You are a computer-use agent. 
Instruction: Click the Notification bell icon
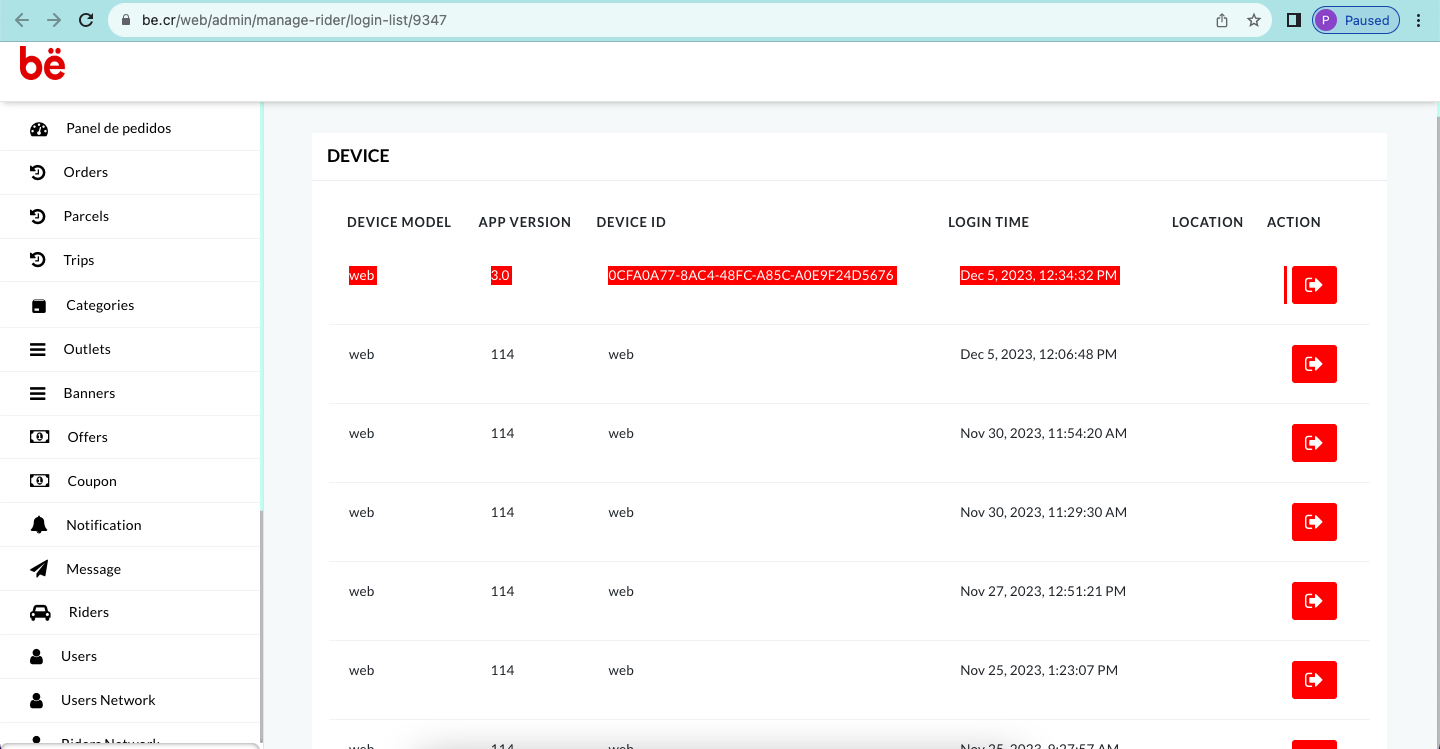39,525
